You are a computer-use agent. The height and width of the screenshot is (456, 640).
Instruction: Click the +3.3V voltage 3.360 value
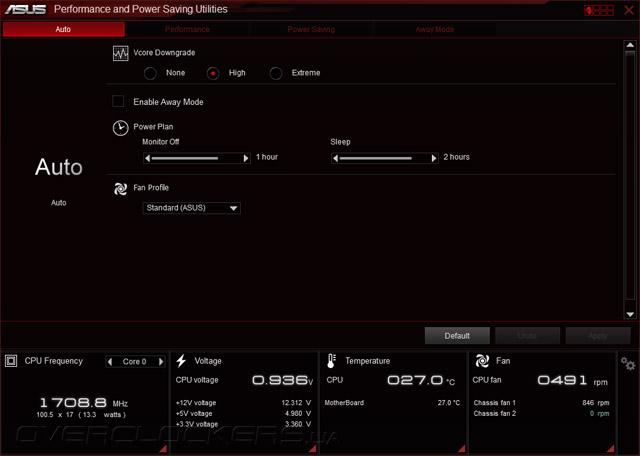point(298,425)
